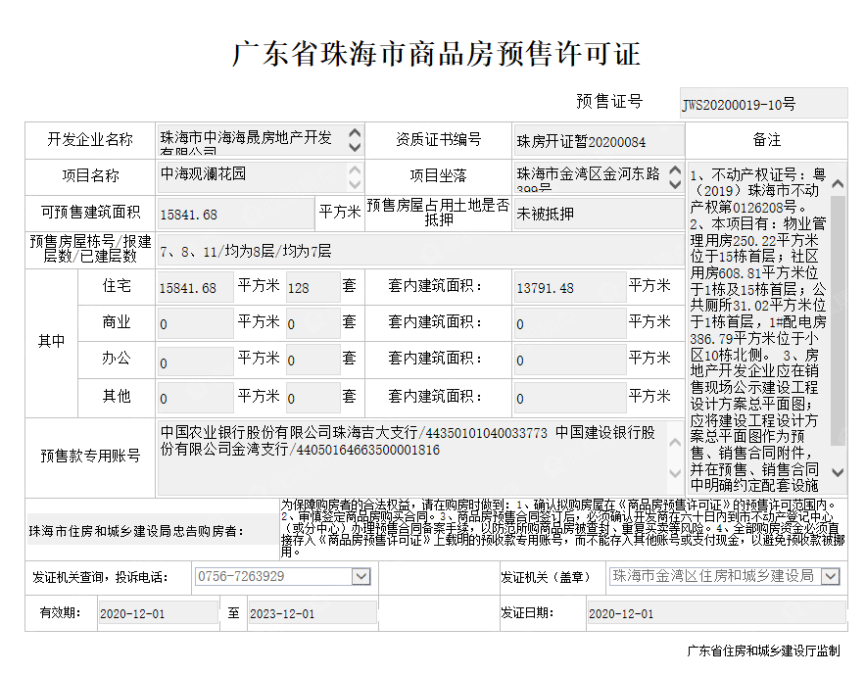Click the 珠海市住房和城乡建设局忠告购房者 label
This screenshot has height=675, width=865.
coord(137,532)
